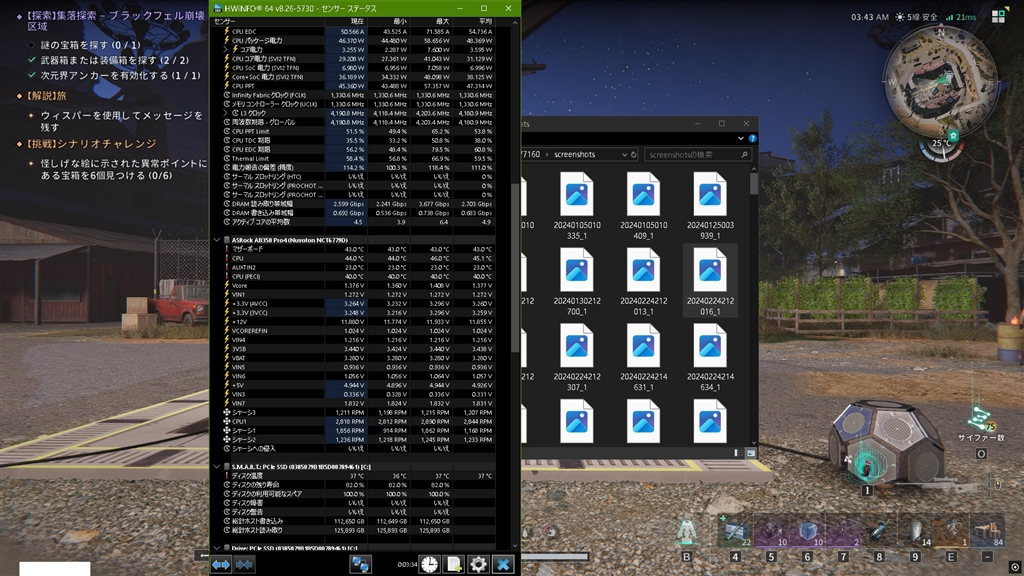Select file 20240224212016_1
This screenshot has width=1024, height=576.
710,281
